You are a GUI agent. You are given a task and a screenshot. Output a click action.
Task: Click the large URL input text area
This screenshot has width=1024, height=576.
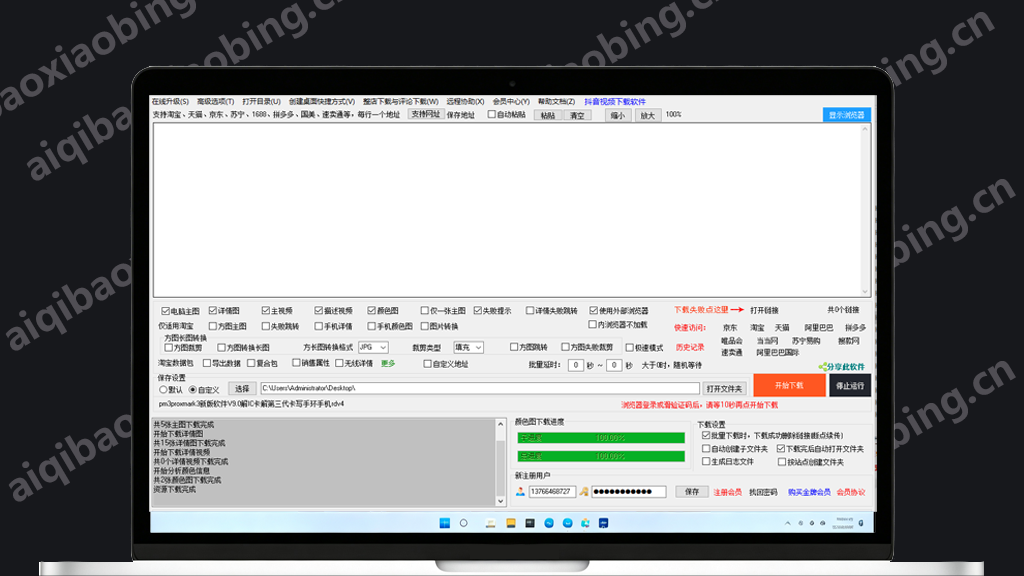507,210
